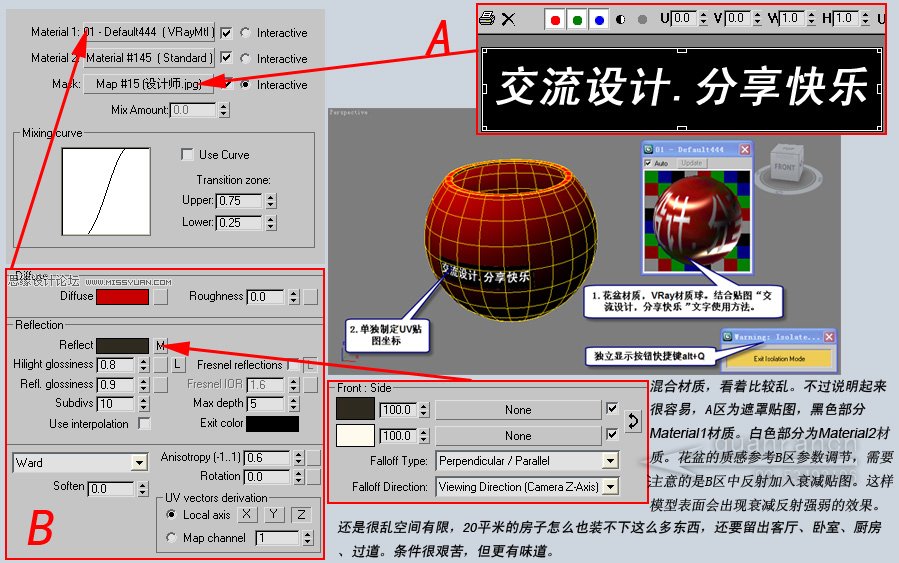Image resolution: width=899 pixels, height=563 pixels.
Task: Click the Exit Isolation Mode button
Action: [778, 358]
